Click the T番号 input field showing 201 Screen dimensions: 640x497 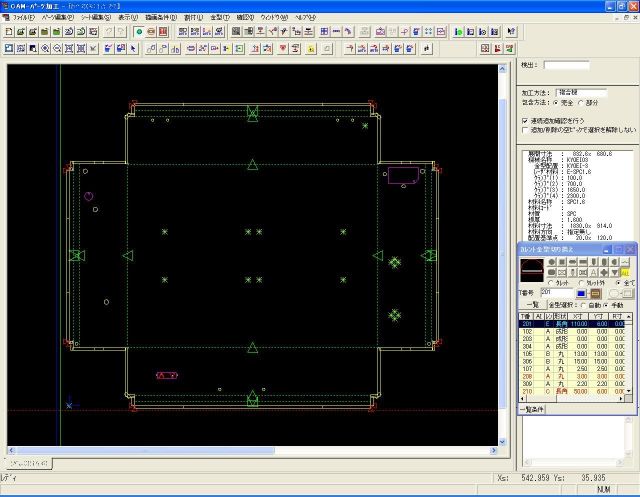click(557, 293)
